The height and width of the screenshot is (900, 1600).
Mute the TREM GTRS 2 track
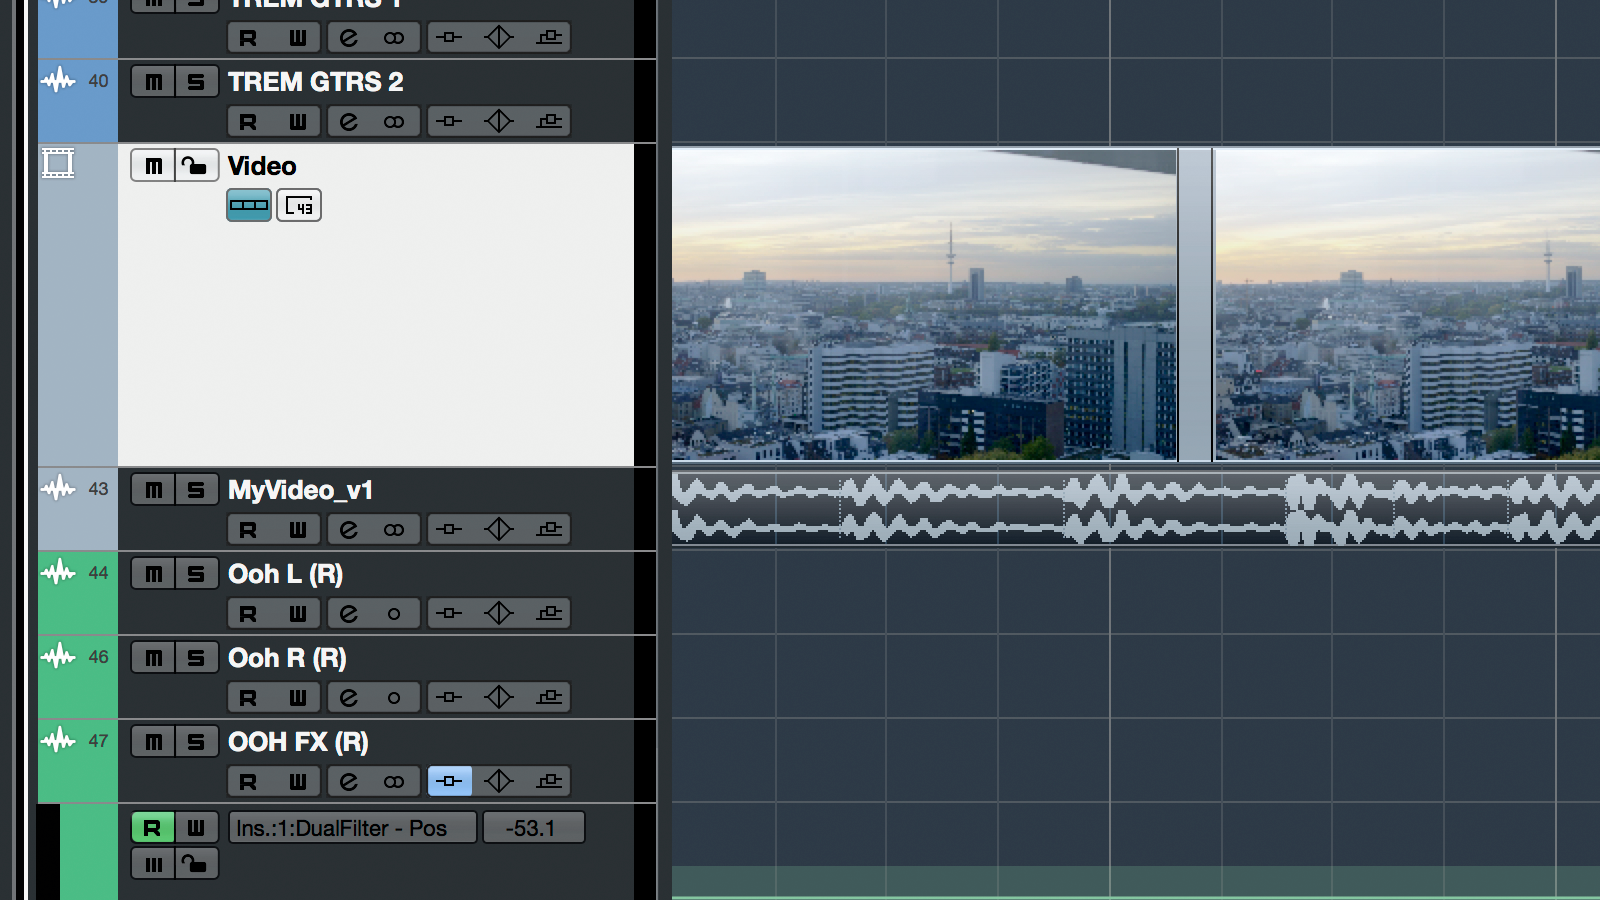coord(153,82)
